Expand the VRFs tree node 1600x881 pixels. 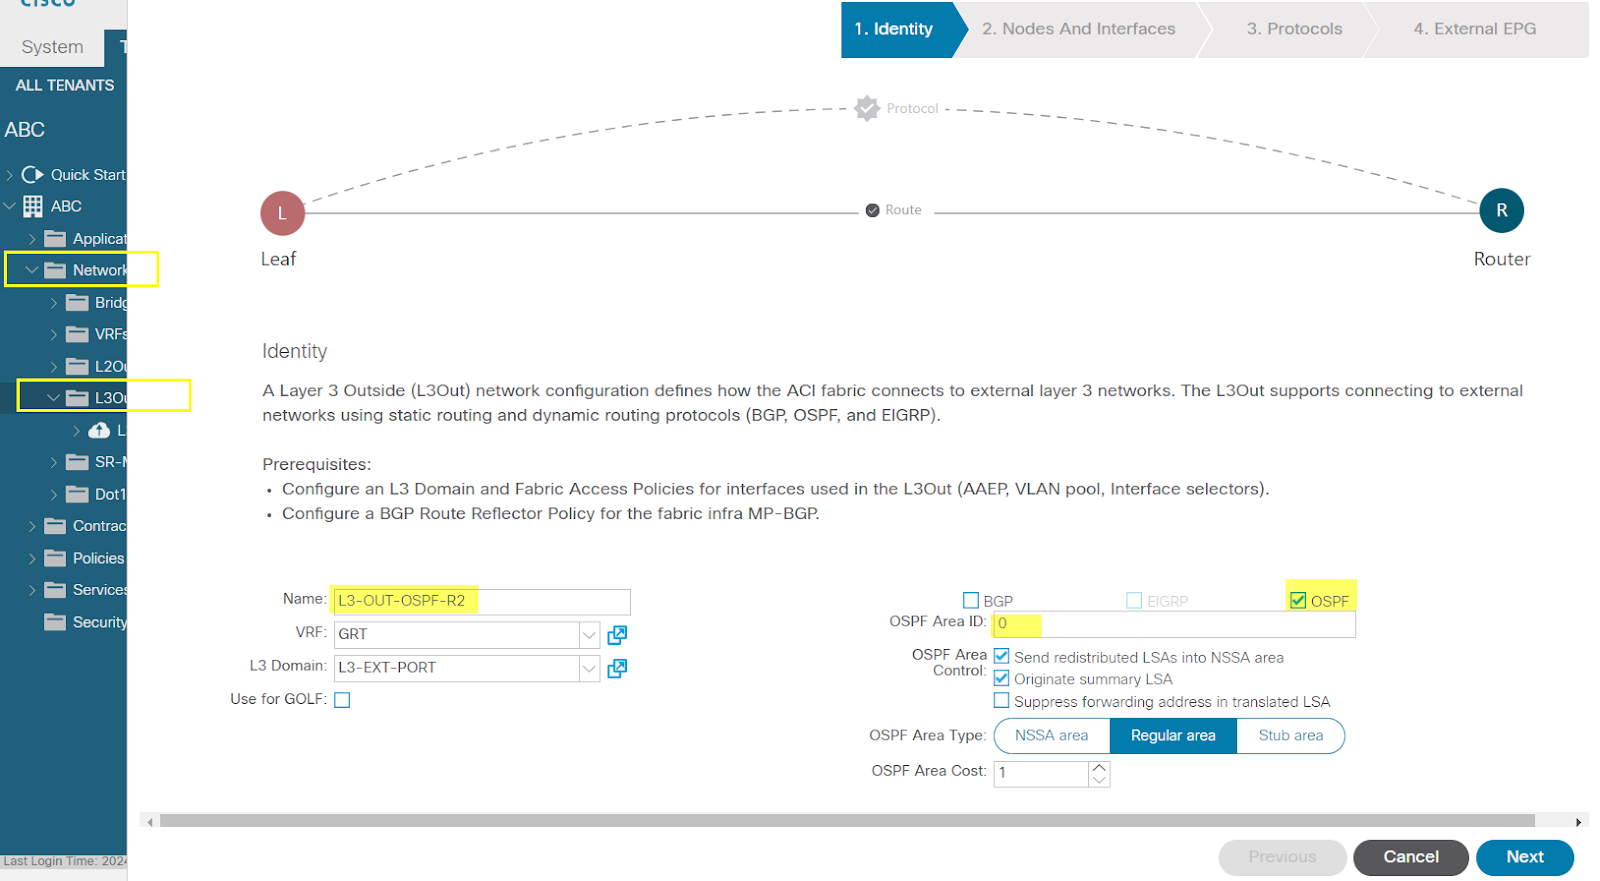pos(54,334)
